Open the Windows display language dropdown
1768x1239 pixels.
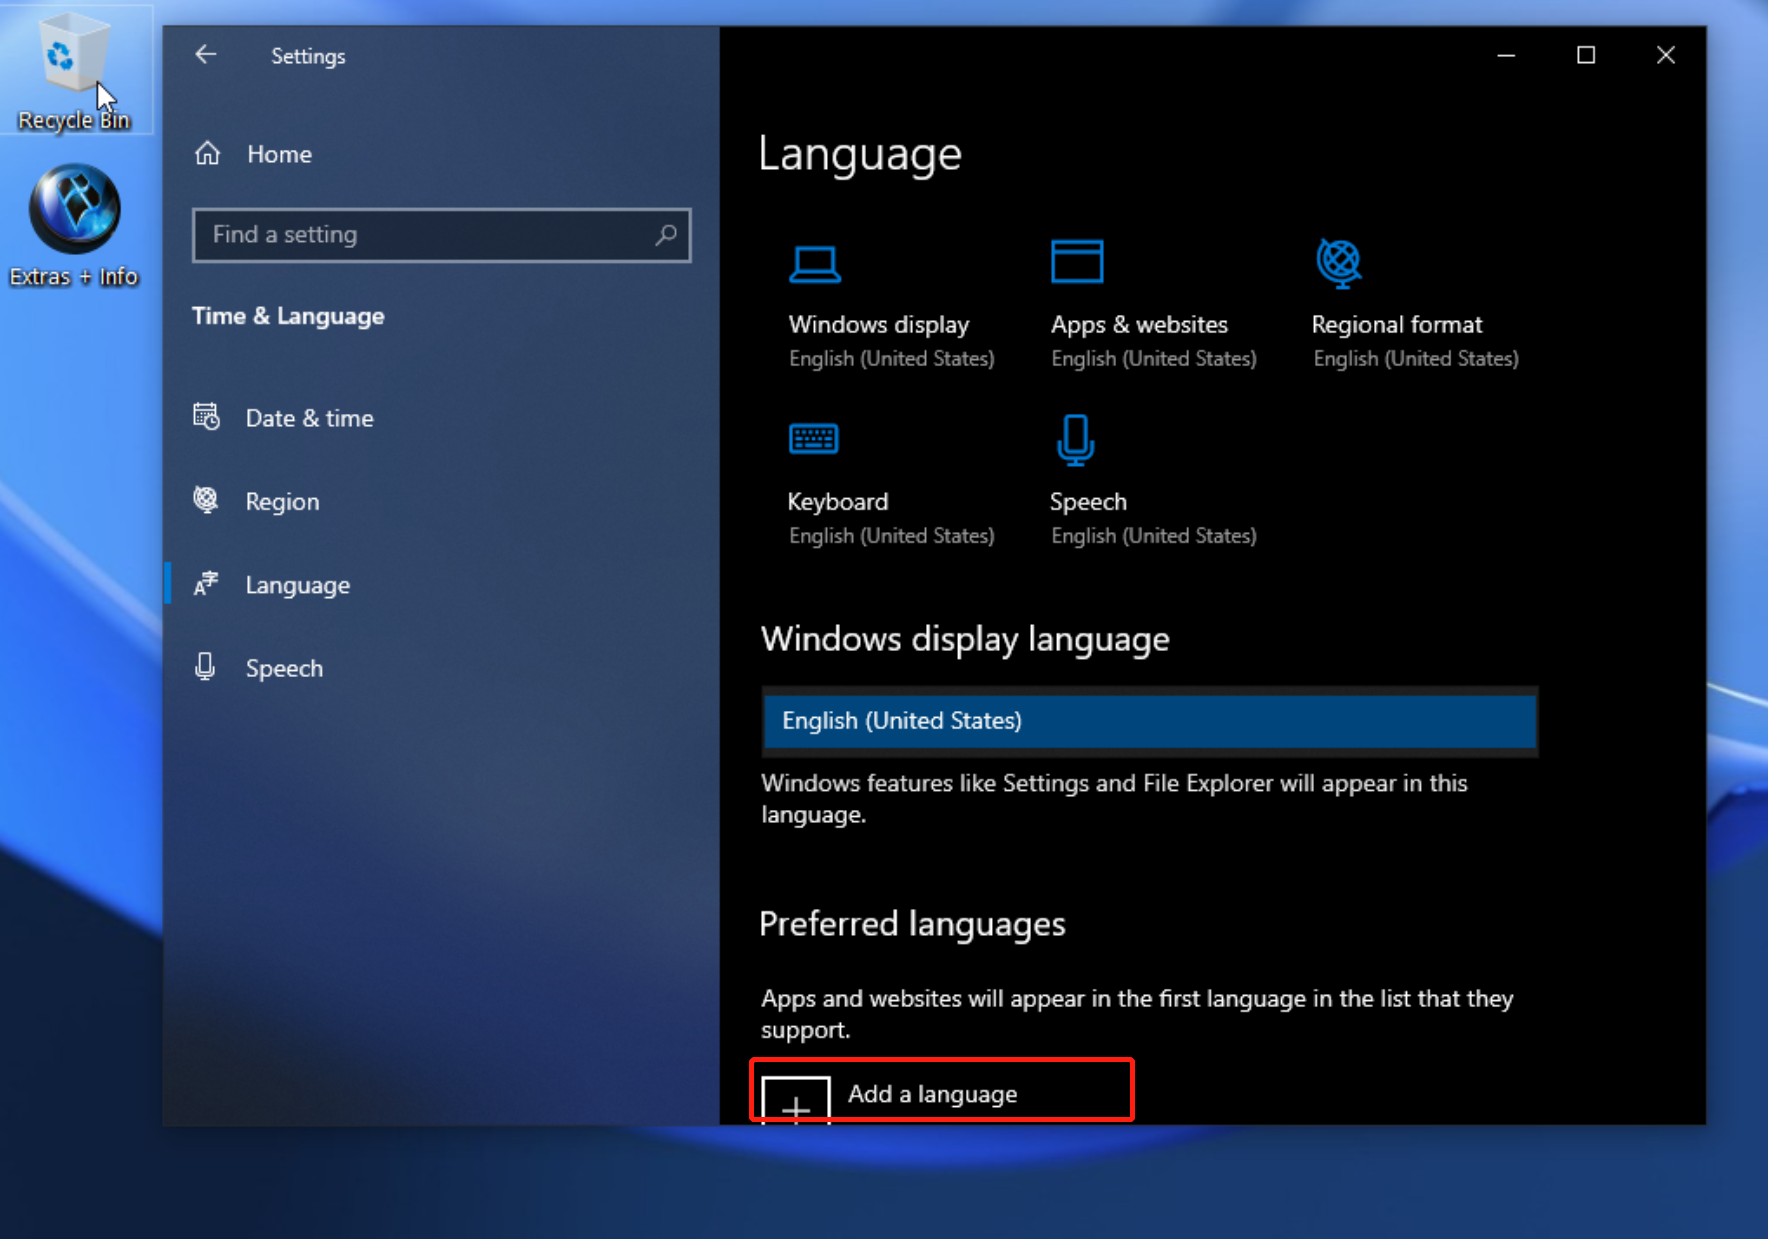point(1150,721)
